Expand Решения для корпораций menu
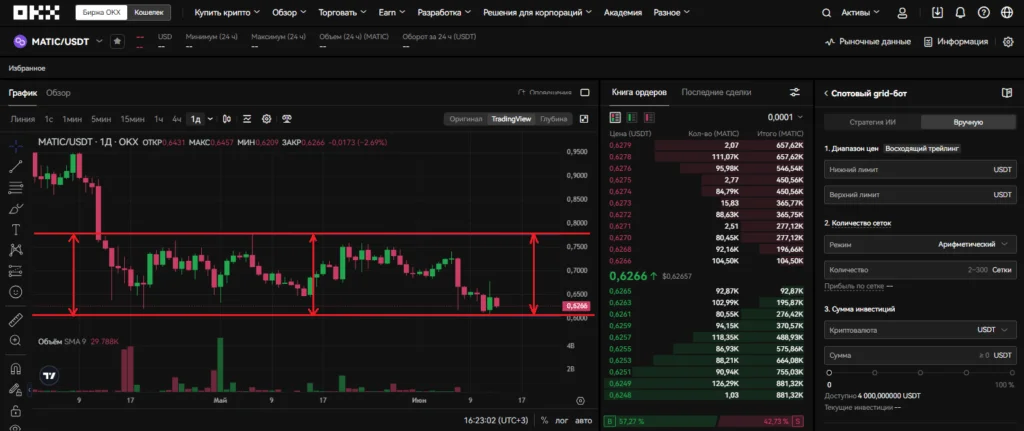Image resolution: width=1024 pixels, height=431 pixels. coord(537,12)
